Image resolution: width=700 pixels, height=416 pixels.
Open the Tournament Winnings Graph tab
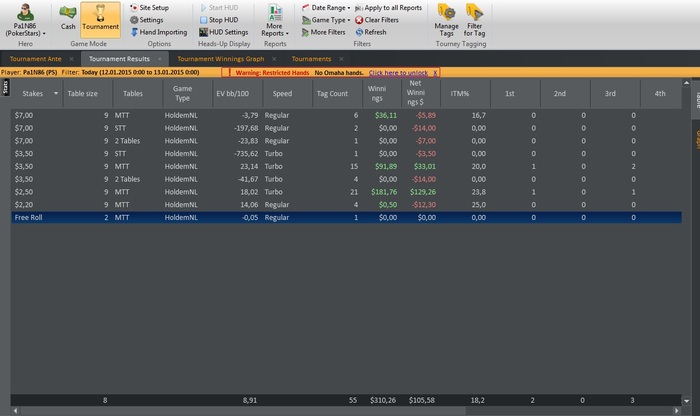(221, 59)
